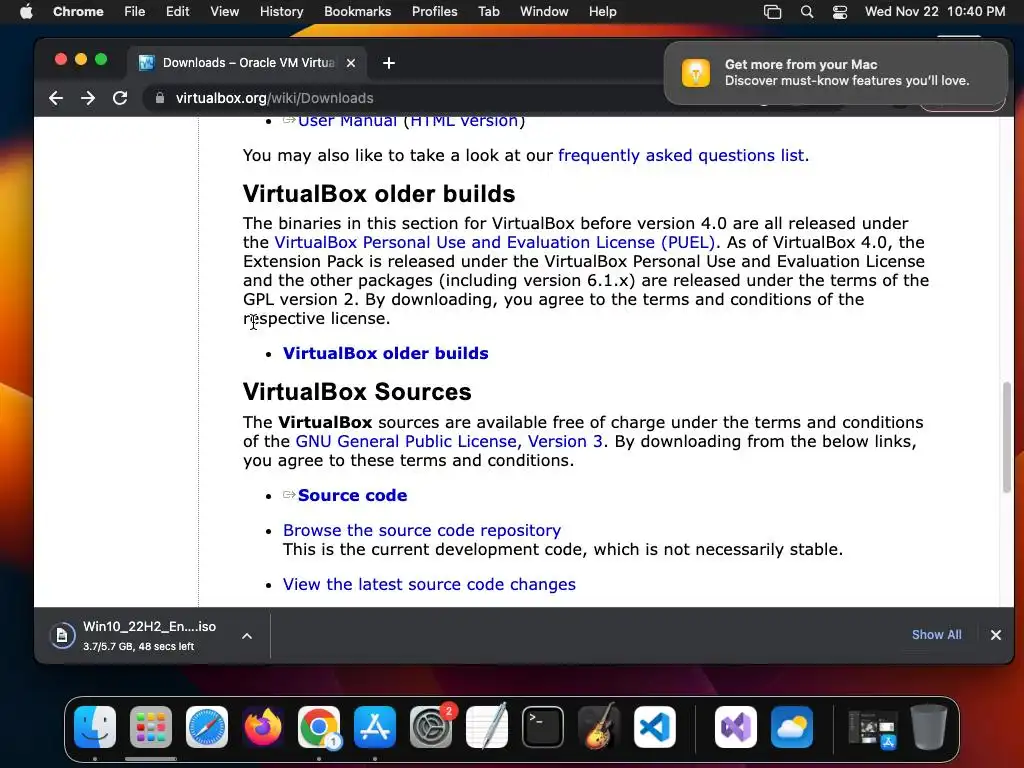View site info via the lock icon
This screenshot has width=1024, height=768.
[x=159, y=98]
